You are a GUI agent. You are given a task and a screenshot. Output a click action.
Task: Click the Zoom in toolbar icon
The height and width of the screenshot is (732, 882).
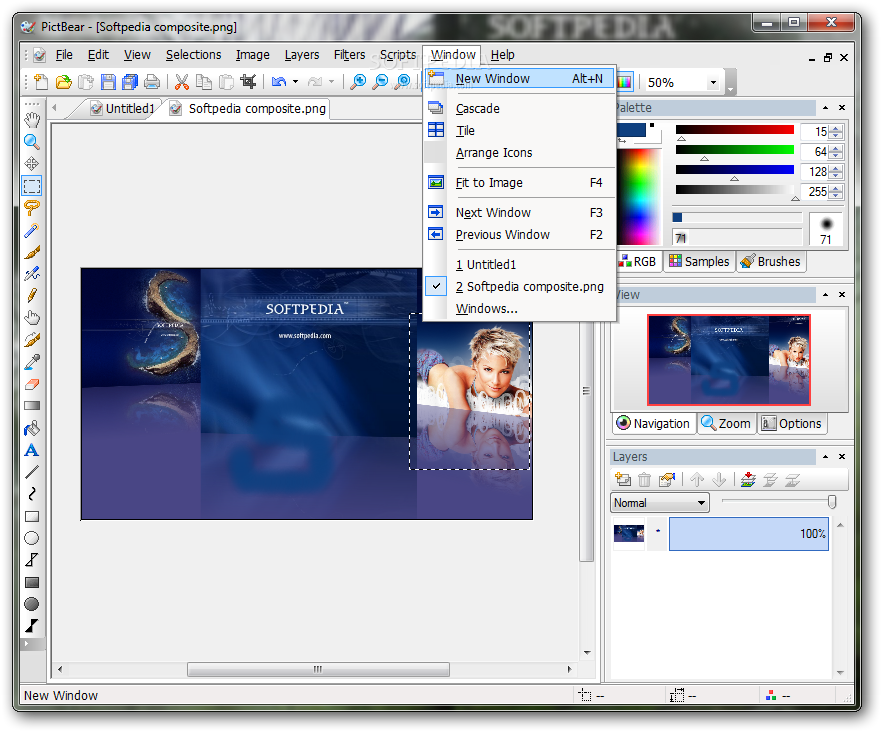pyautogui.click(x=358, y=82)
